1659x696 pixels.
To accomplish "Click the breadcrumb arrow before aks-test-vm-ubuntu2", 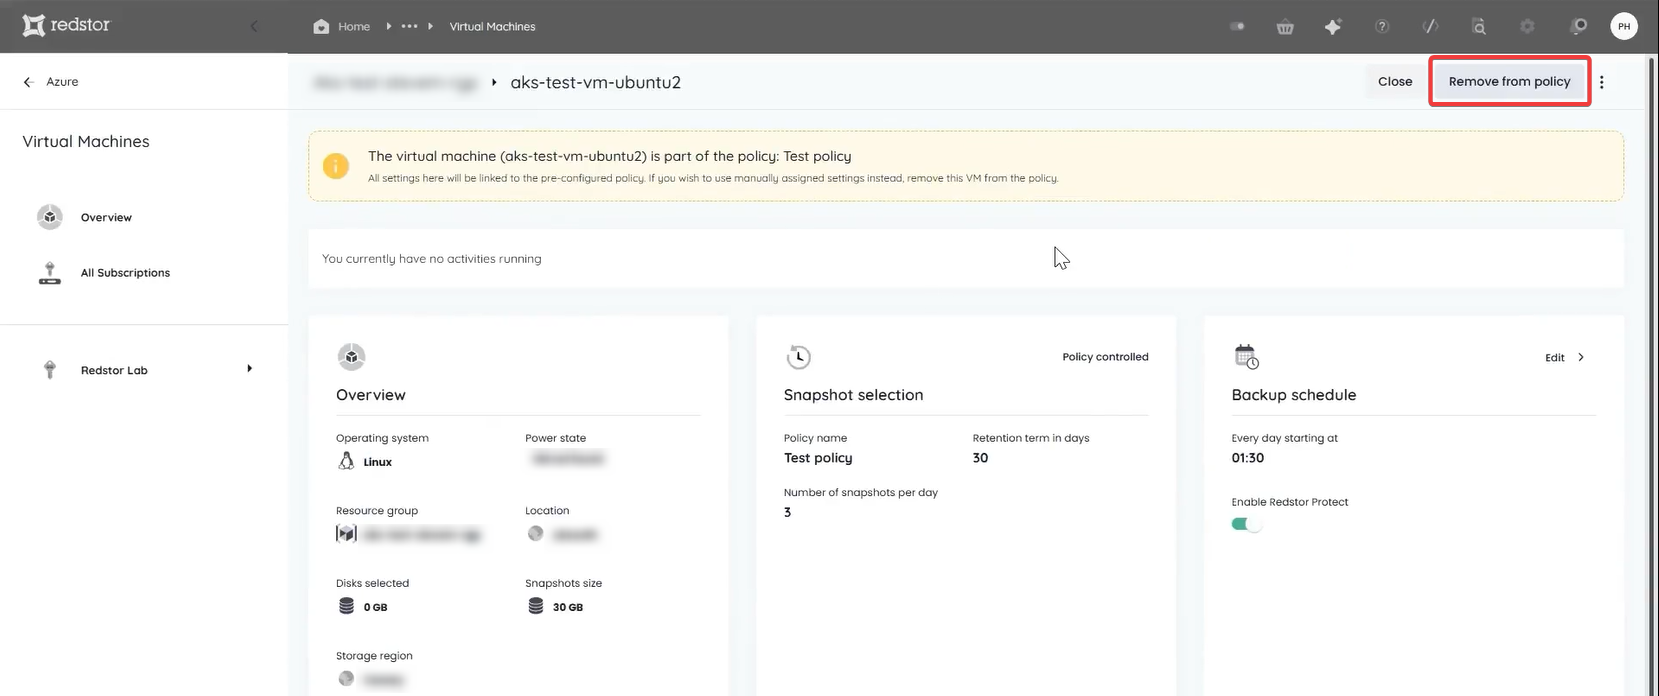I will click(x=494, y=82).
